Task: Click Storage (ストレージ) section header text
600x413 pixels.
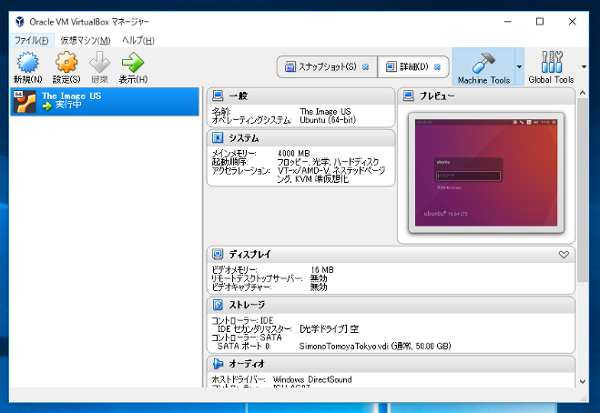Action: (x=247, y=305)
